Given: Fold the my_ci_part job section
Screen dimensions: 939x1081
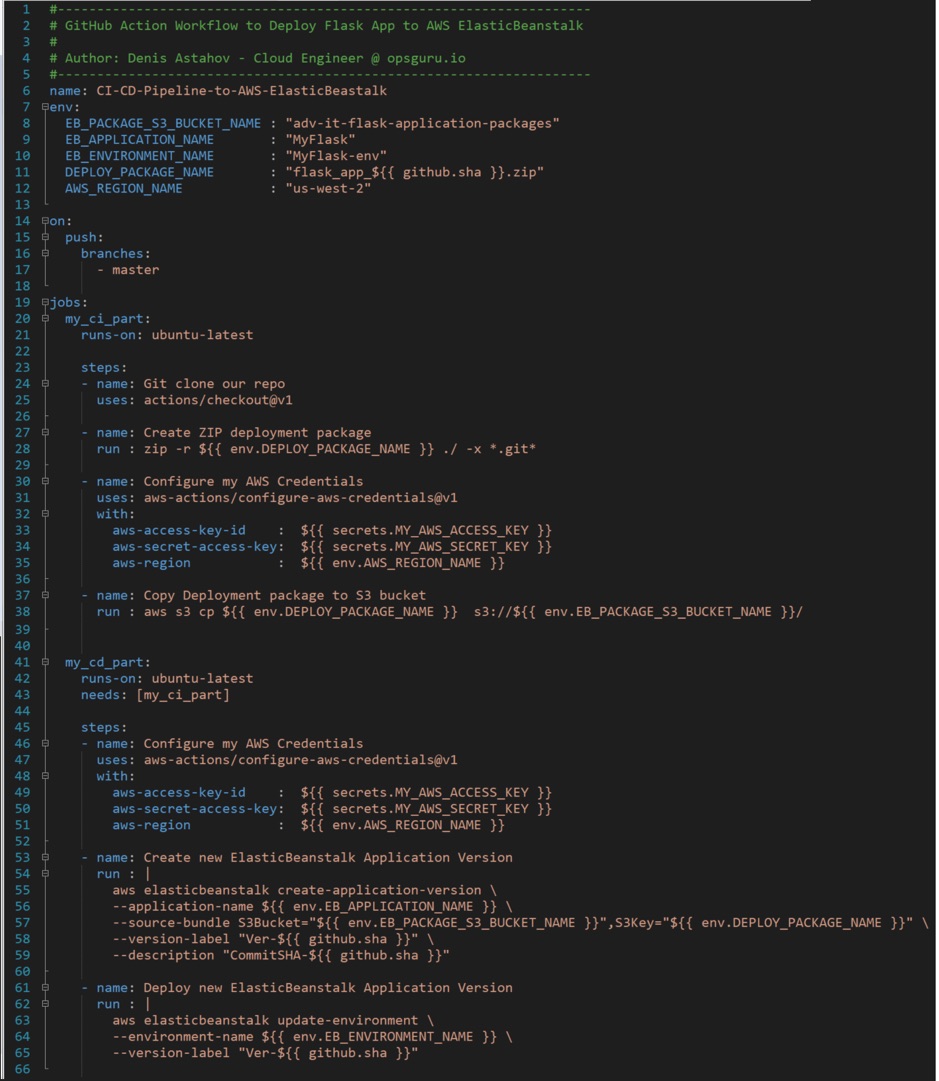Looking at the screenshot, I should point(45,319).
